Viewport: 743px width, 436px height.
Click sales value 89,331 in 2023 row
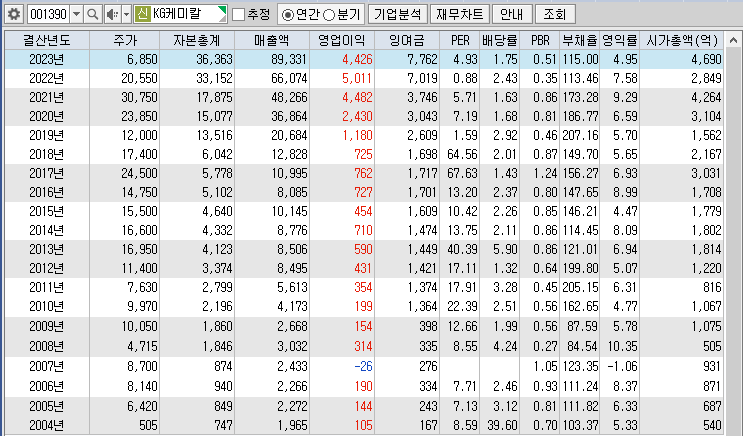tap(289, 59)
